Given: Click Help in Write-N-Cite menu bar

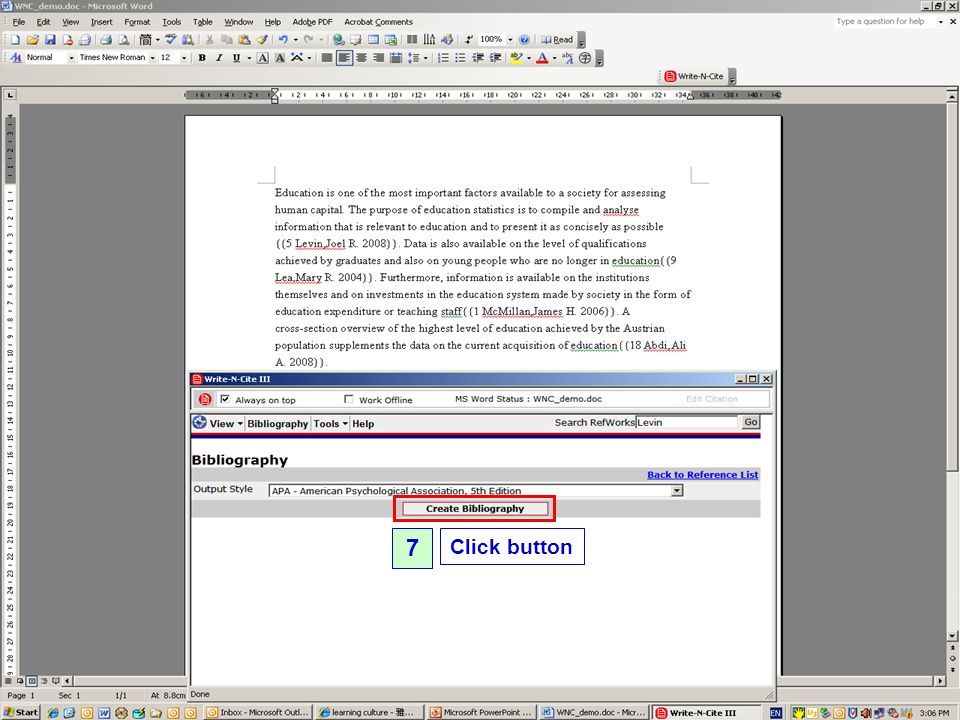Looking at the screenshot, I should coord(363,424).
